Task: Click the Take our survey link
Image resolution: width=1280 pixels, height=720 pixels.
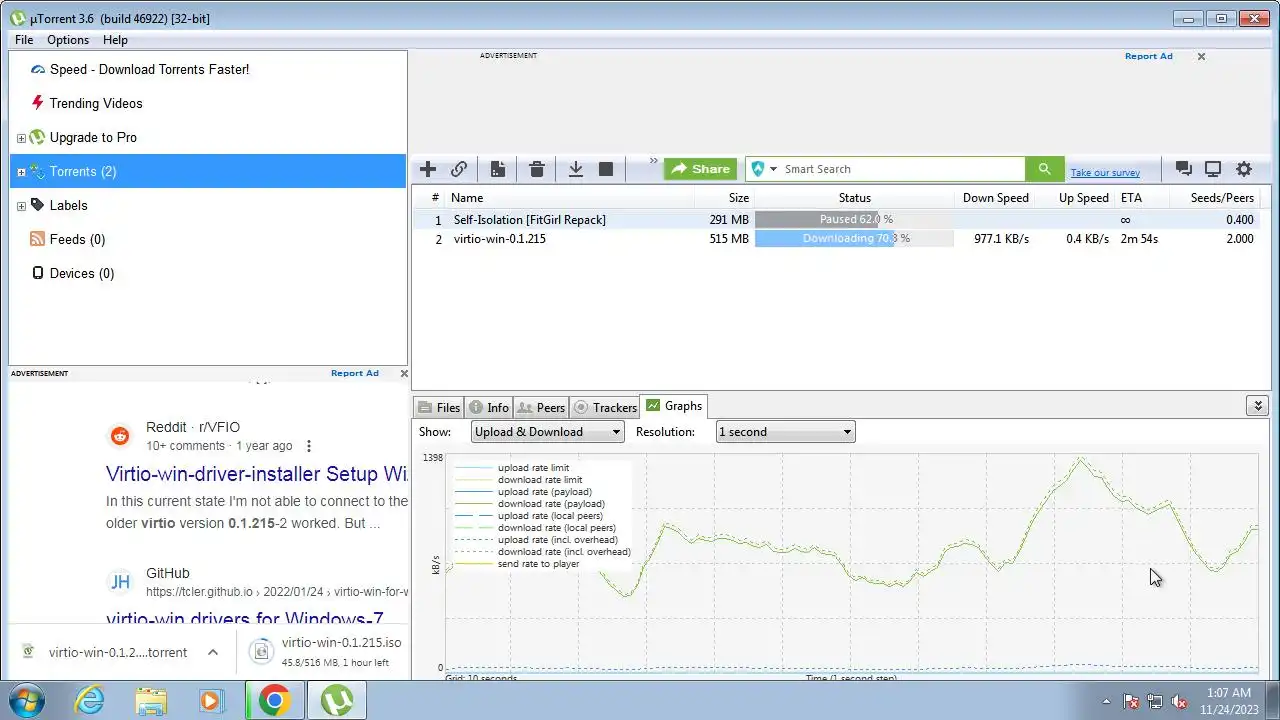Action: coord(1105,173)
